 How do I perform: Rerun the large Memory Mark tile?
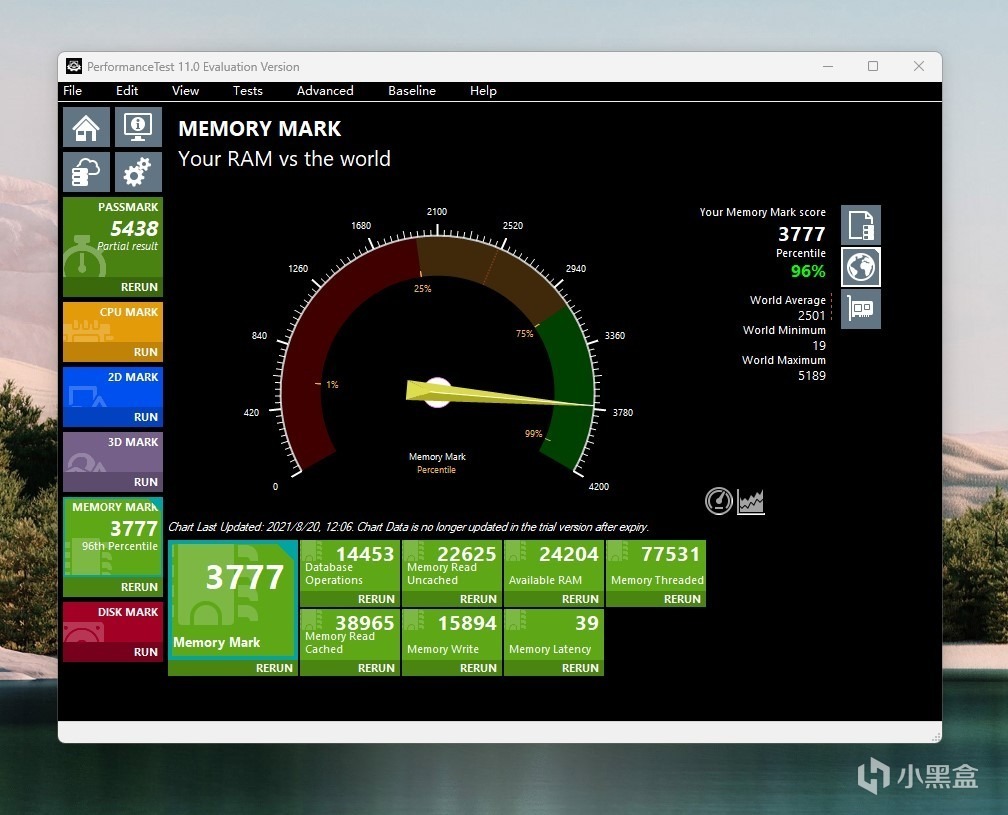coord(274,668)
